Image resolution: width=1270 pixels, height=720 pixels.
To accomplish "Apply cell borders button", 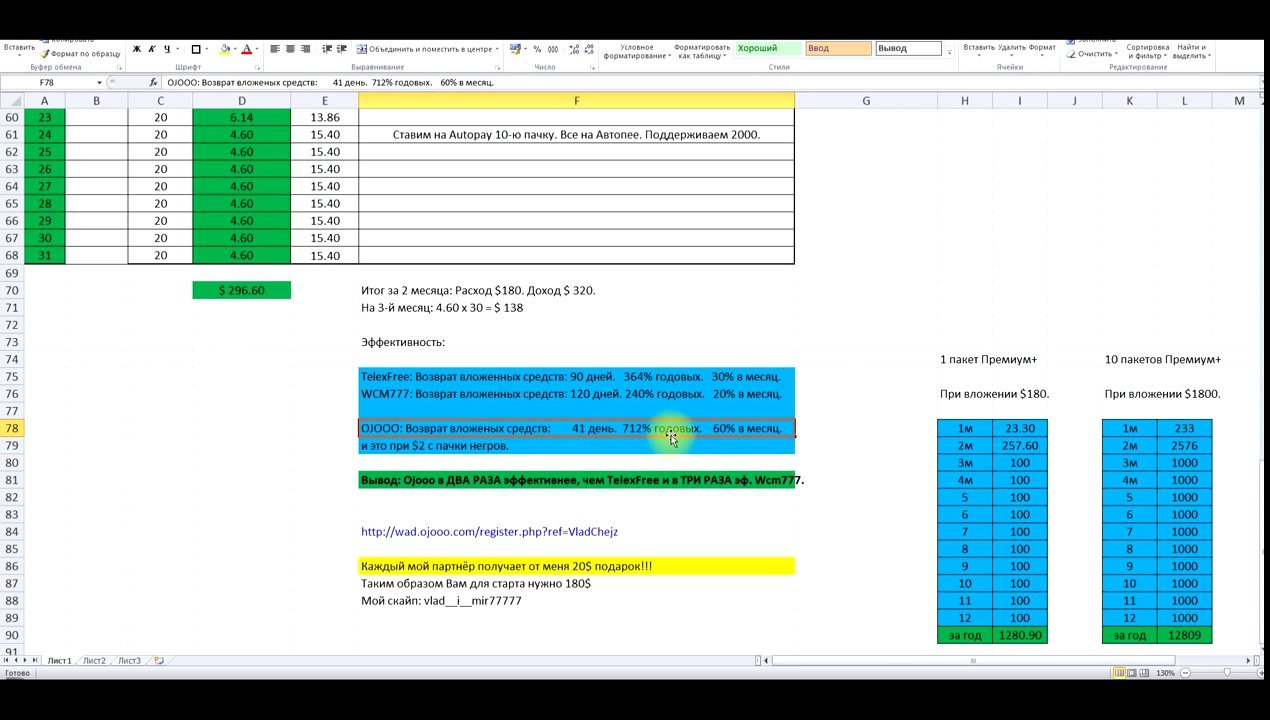I will pos(196,49).
